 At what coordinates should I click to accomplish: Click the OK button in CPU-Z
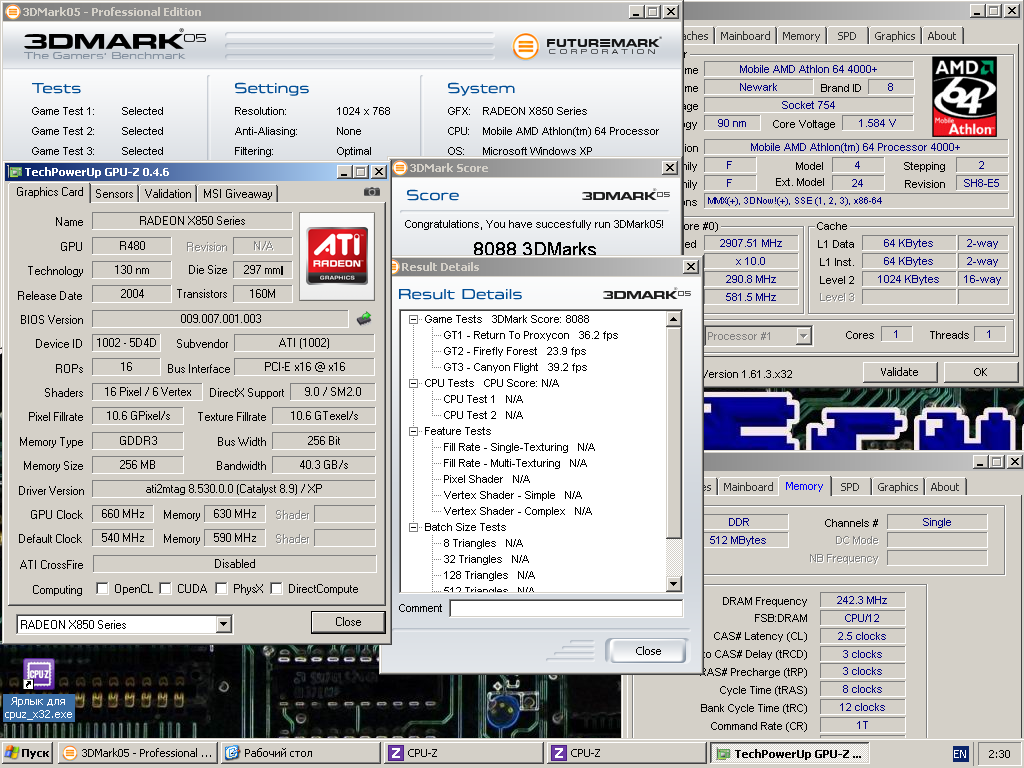click(x=980, y=372)
